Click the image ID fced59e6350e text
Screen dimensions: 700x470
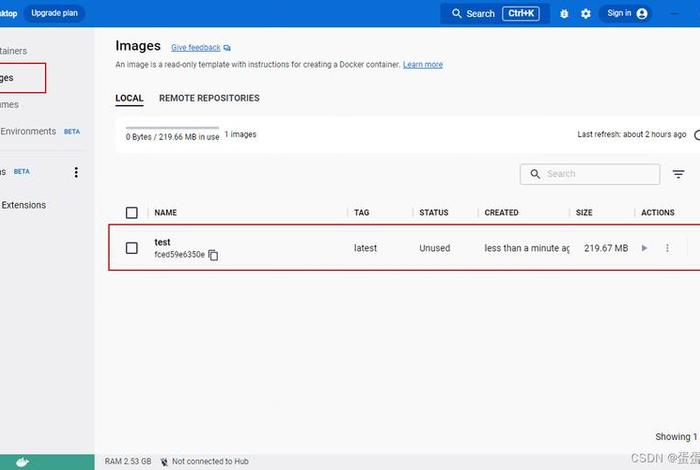tap(179, 254)
